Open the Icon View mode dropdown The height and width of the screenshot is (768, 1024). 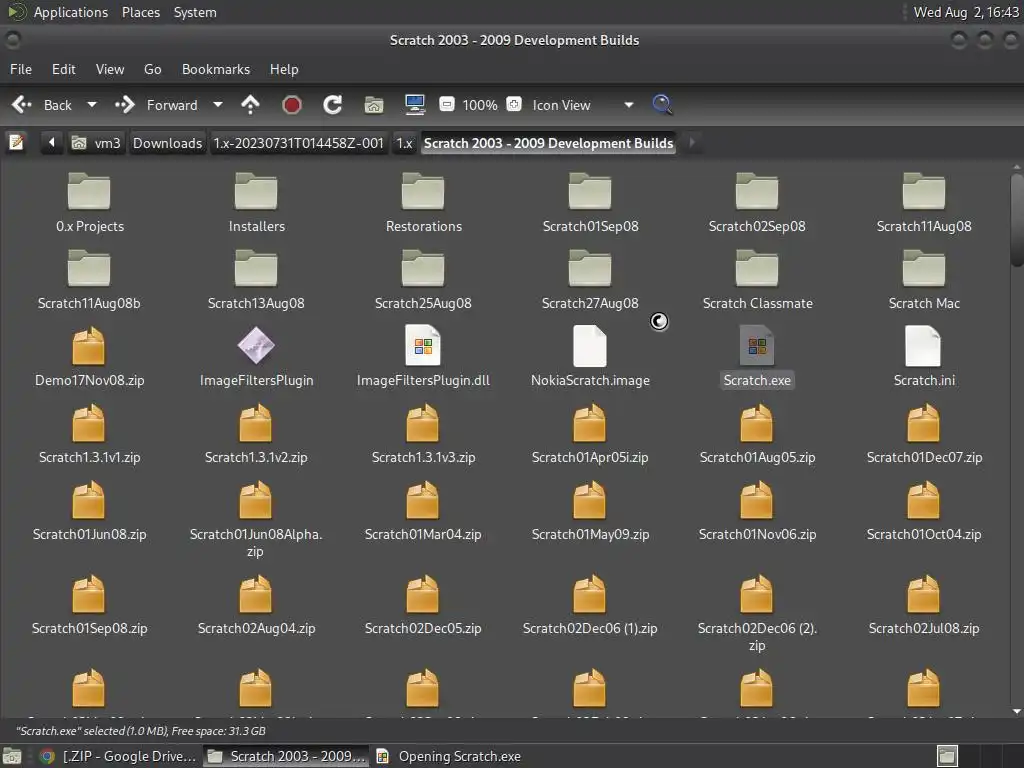(583, 104)
